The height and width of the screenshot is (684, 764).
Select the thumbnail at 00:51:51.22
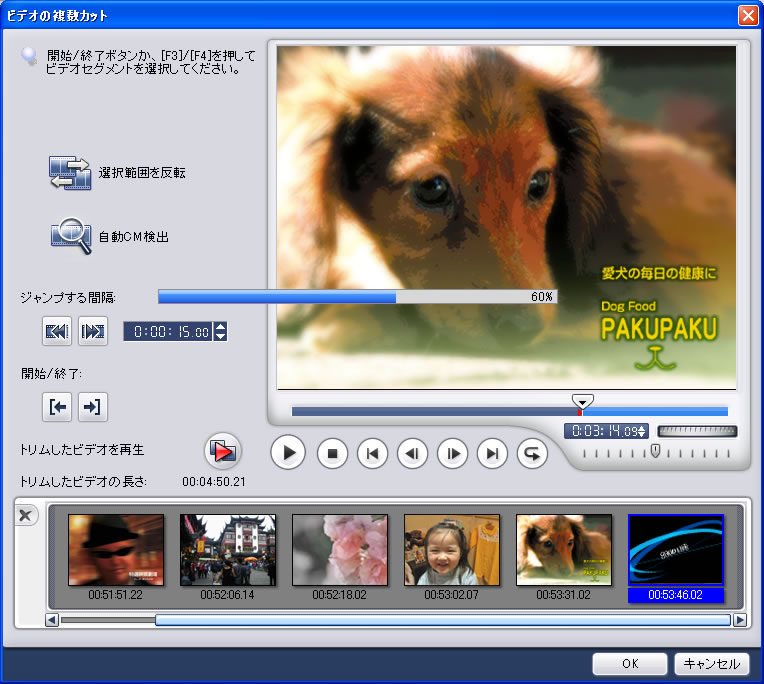pyautogui.click(x=116, y=550)
